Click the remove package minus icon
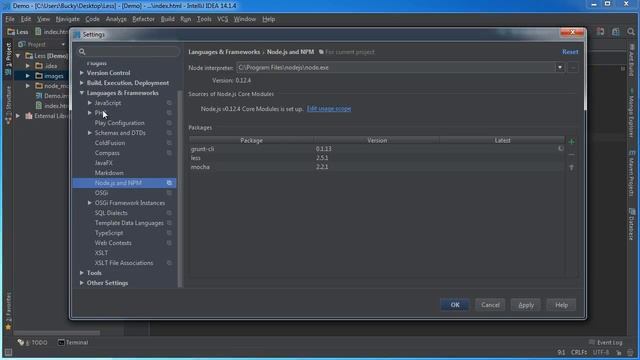 tap(571, 155)
